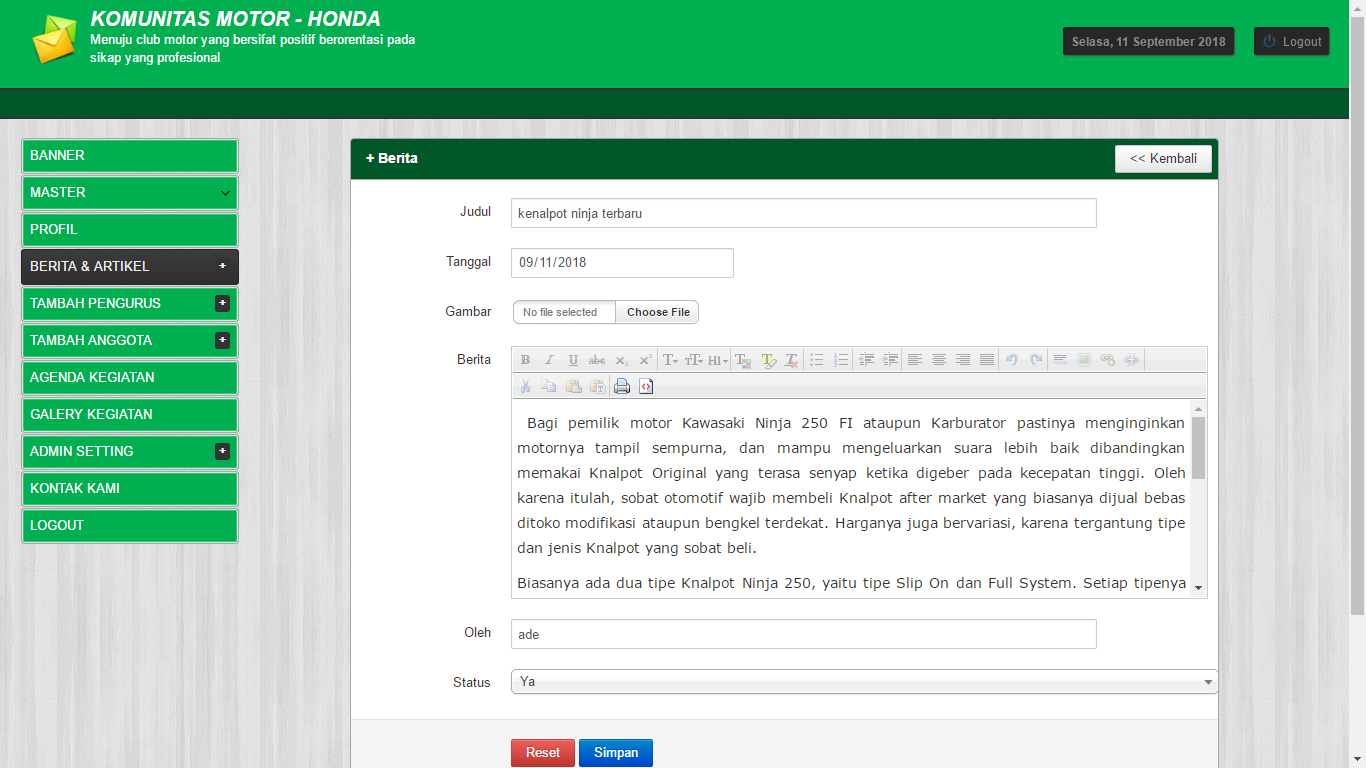The height and width of the screenshot is (768, 1366).
Task: Apply italic formatting in the Berita editor
Action: click(x=549, y=360)
